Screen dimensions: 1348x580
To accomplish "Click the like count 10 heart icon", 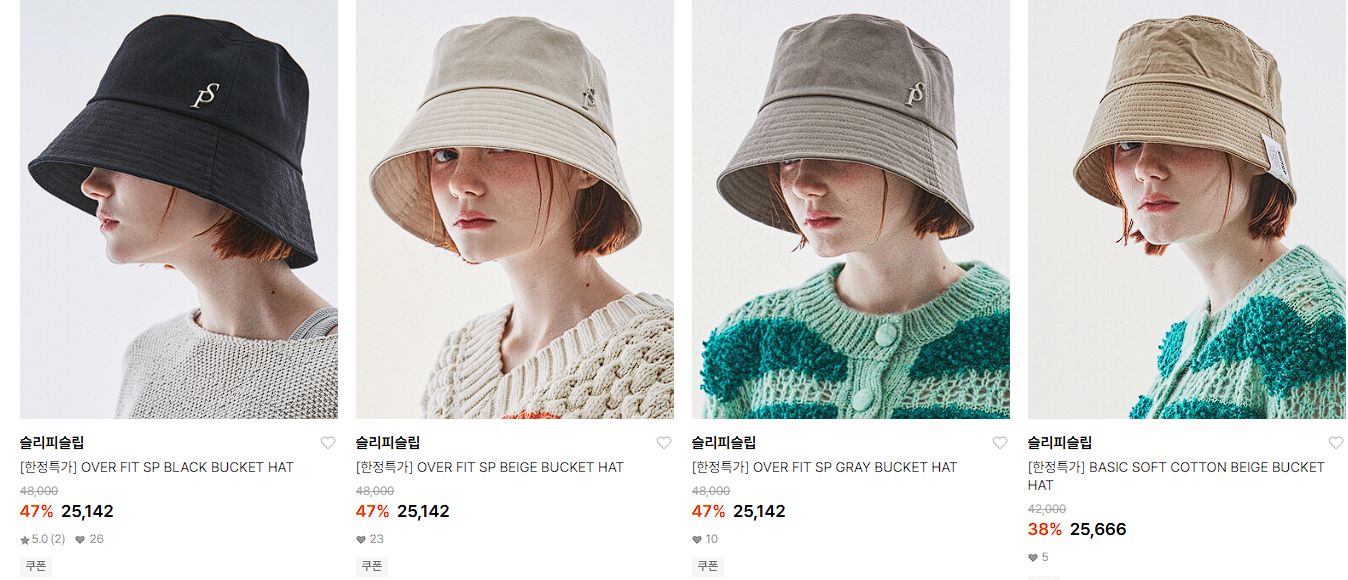I will [x=697, y=540].
